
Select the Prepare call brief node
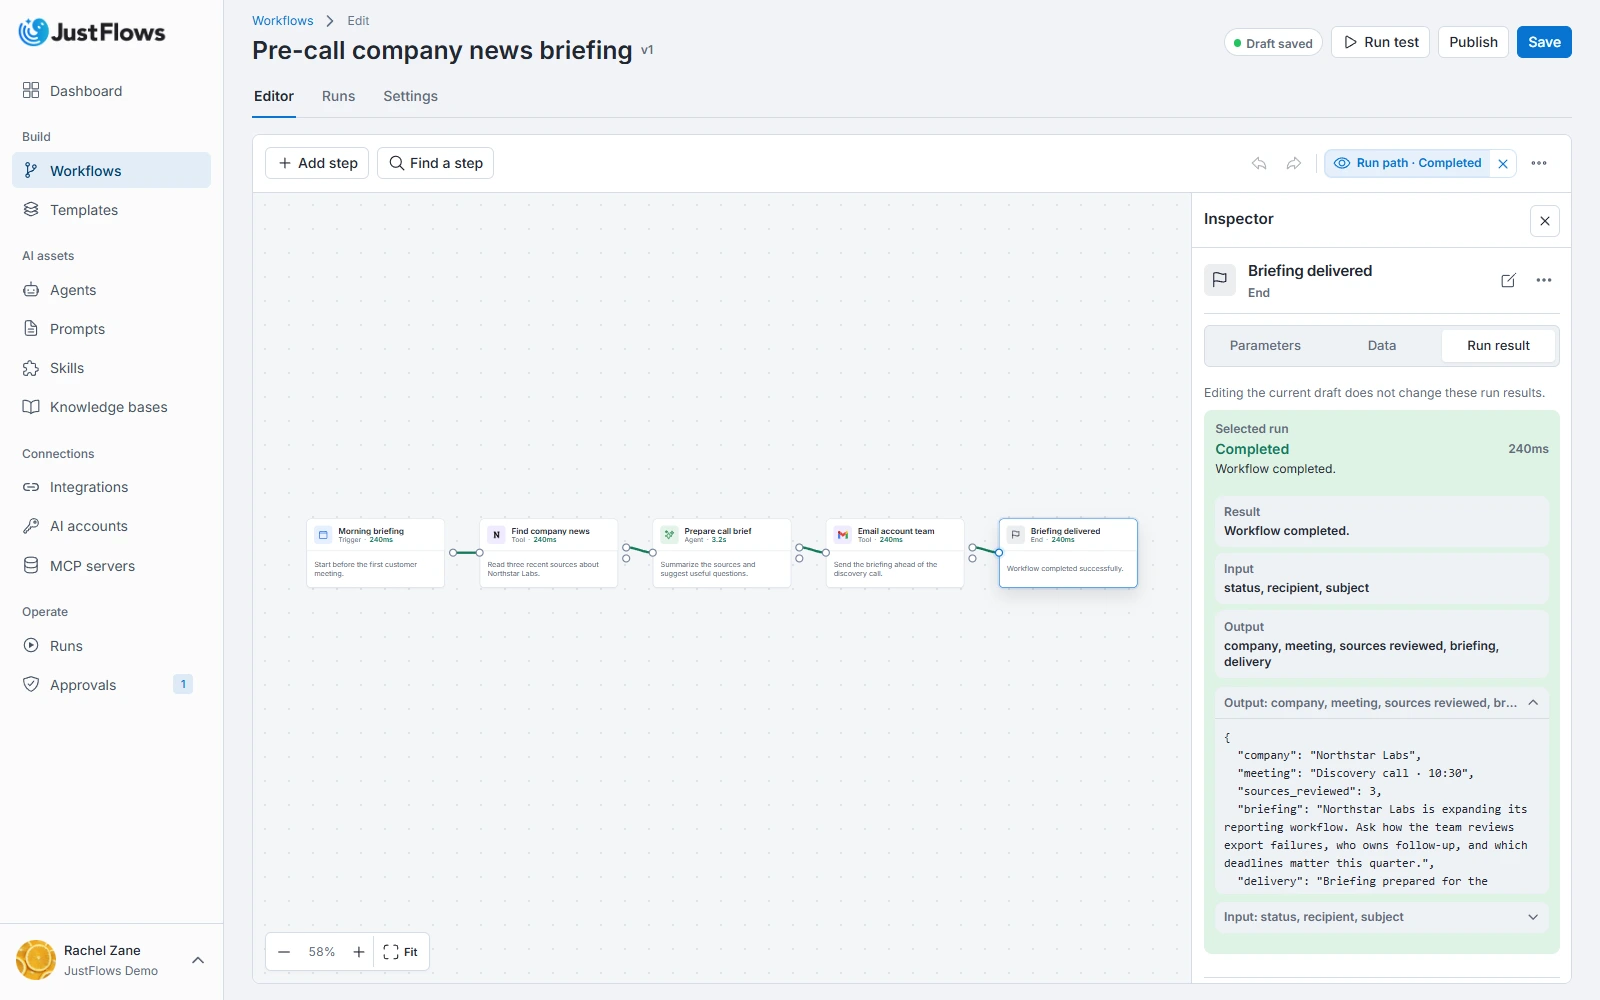[x=721, y=553]
